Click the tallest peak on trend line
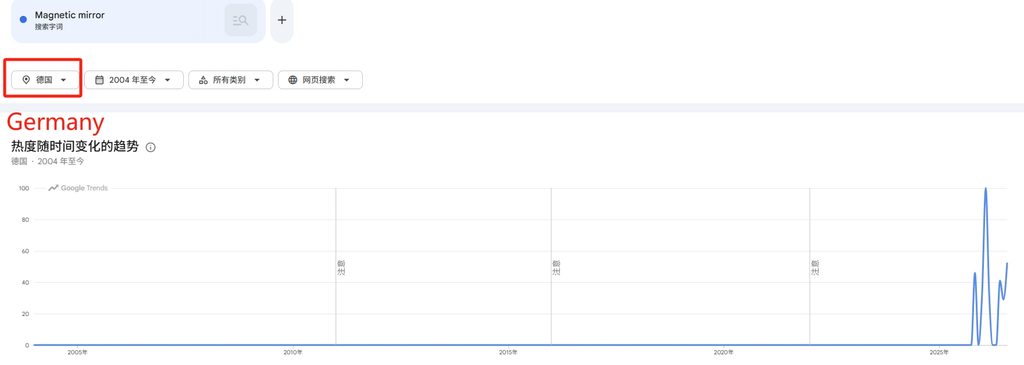 985,189
